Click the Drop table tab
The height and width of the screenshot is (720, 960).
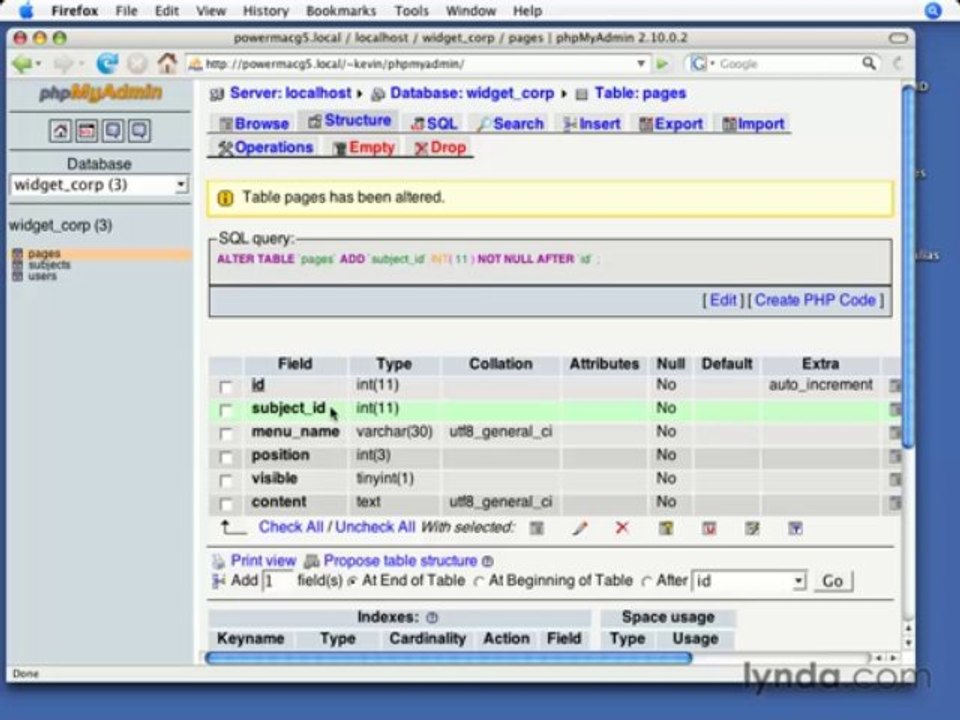pos(440,148)
